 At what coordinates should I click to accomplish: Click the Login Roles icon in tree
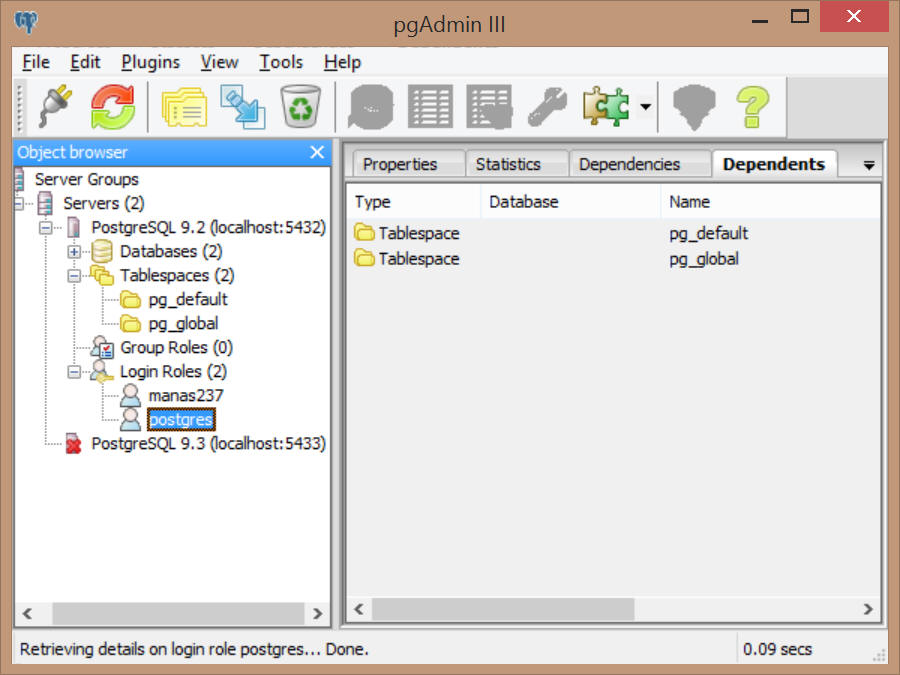(x=102, y=372)
